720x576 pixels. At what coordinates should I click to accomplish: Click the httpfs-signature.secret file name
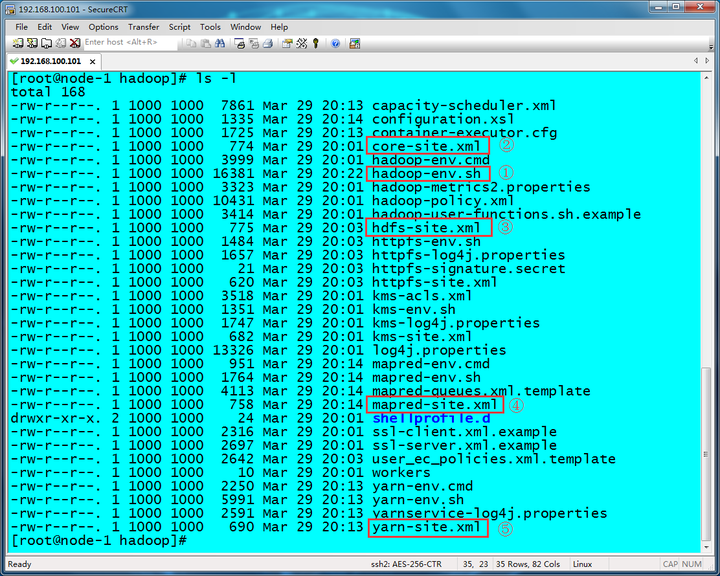pos(468,269)
